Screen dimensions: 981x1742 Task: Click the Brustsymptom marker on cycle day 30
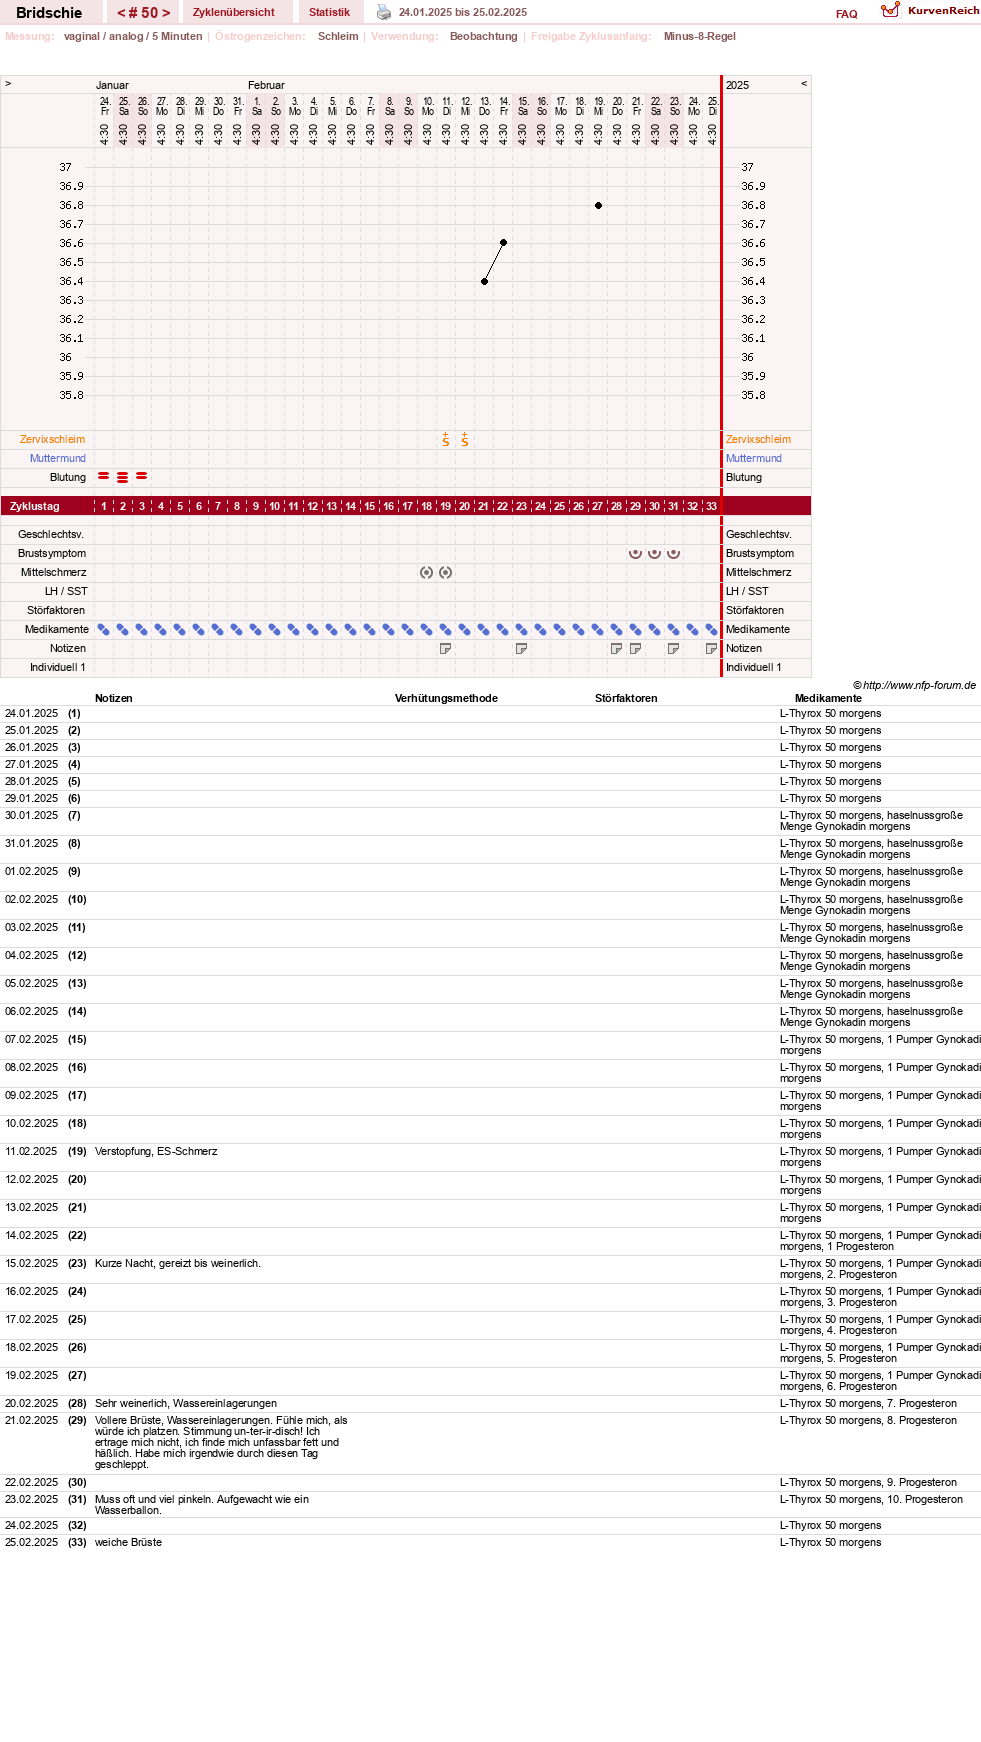(655, 553)
